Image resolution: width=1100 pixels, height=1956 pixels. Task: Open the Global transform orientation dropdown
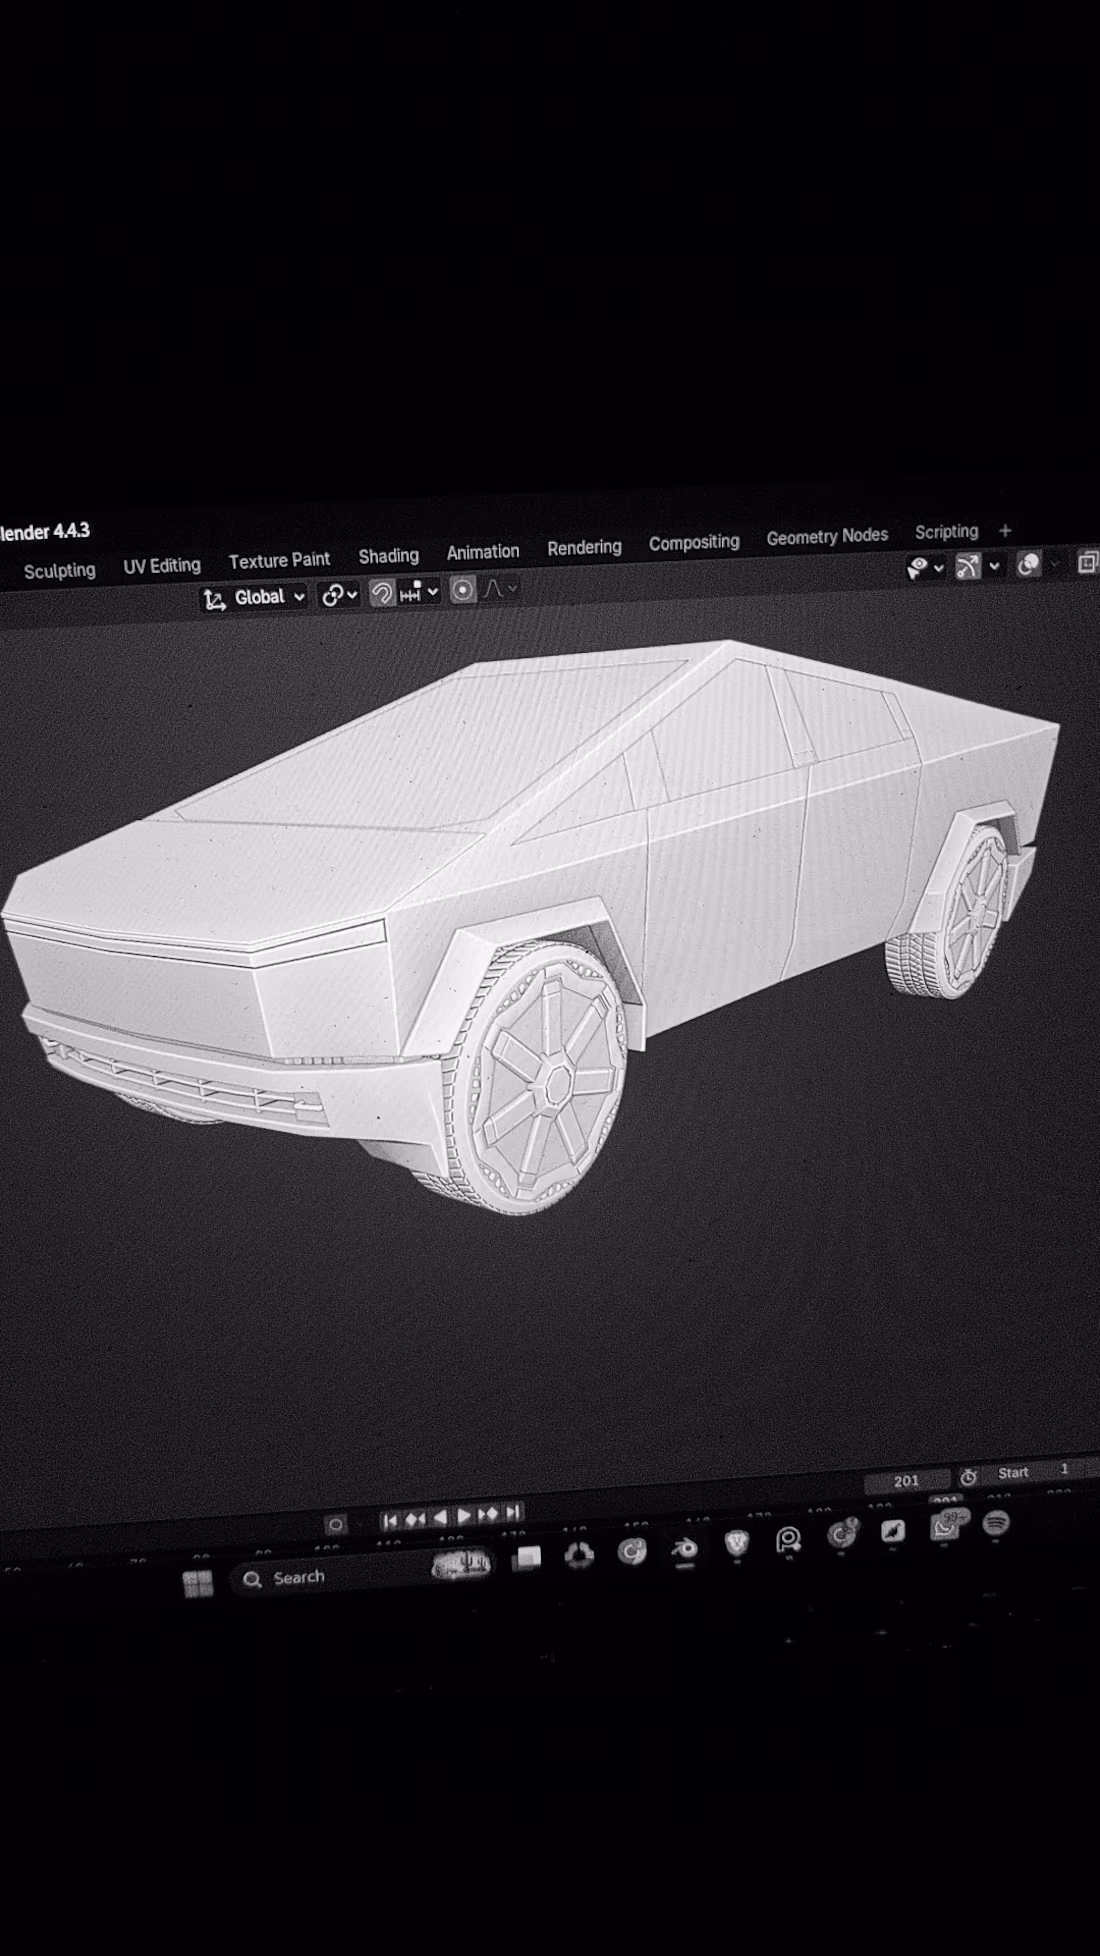pyautogui.click(x=255, y=597)
